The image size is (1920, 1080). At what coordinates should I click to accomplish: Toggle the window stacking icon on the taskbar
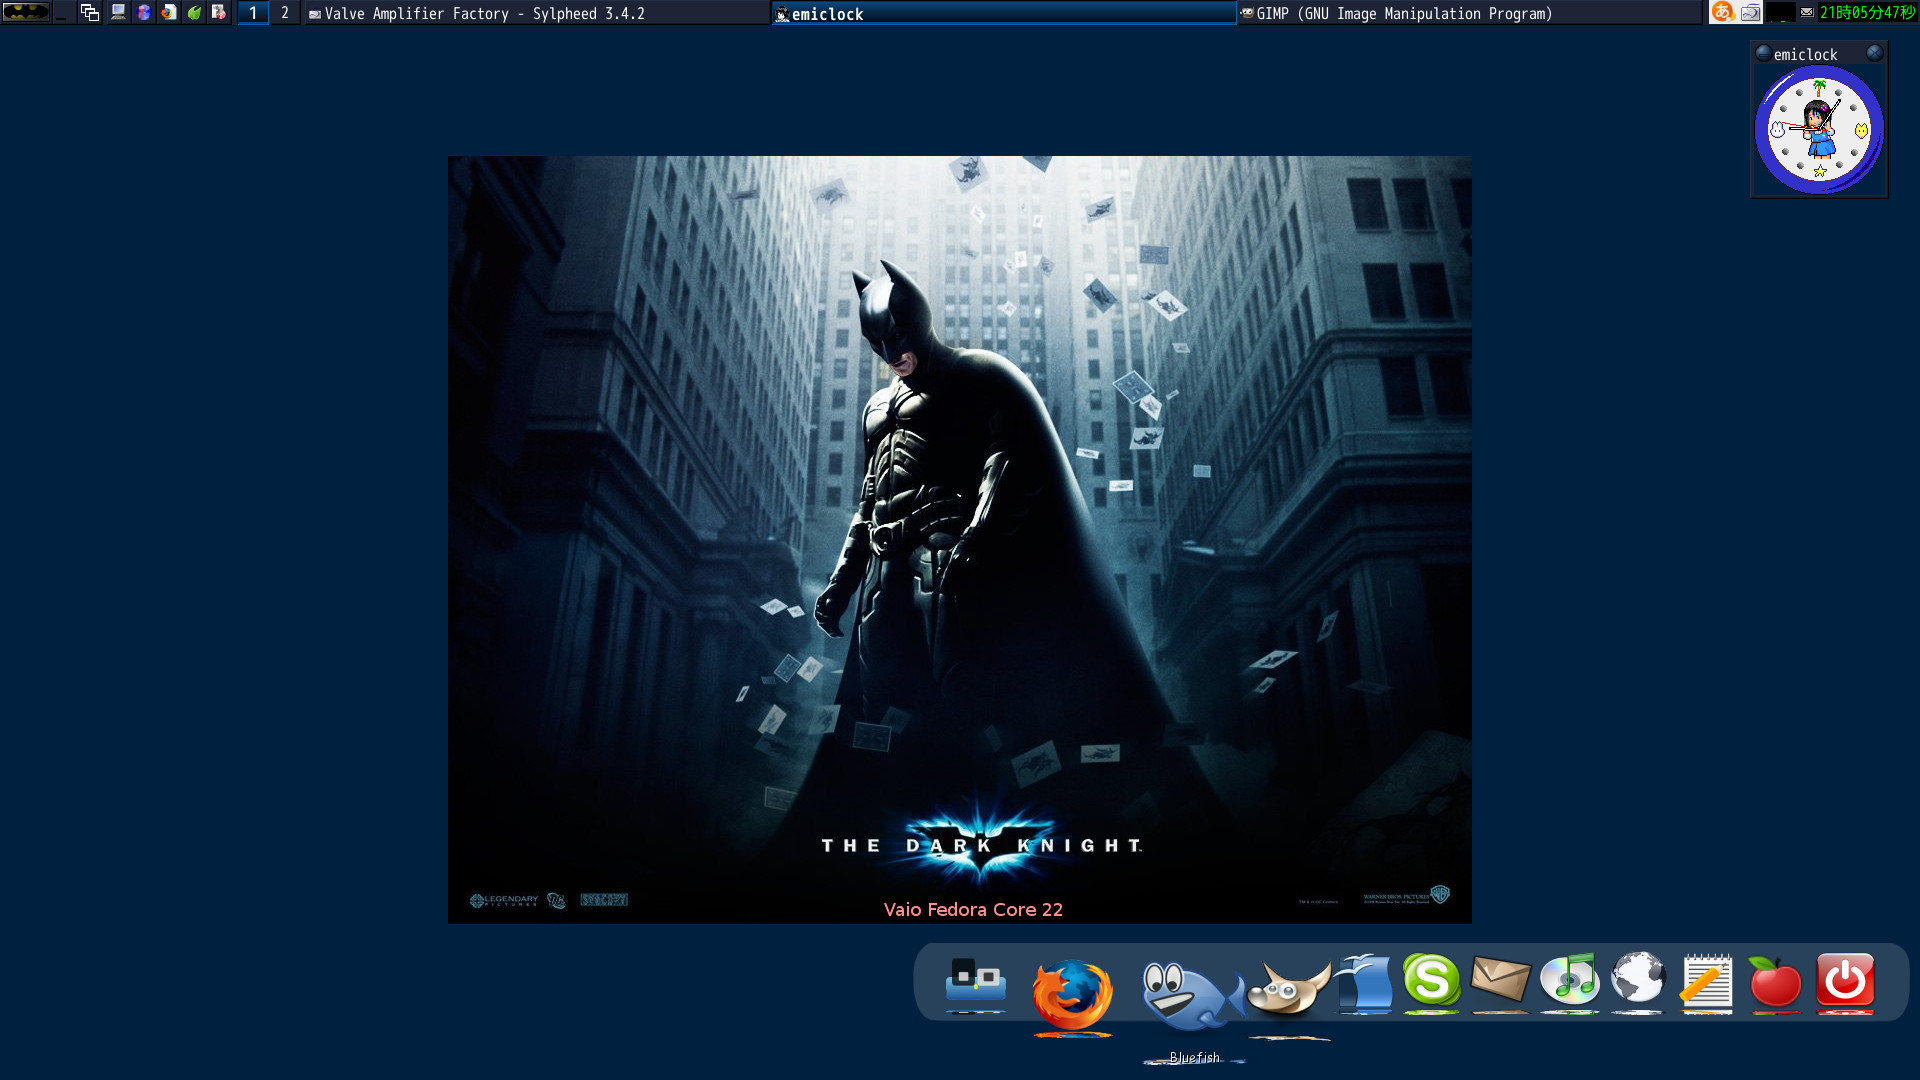(88, 13)
